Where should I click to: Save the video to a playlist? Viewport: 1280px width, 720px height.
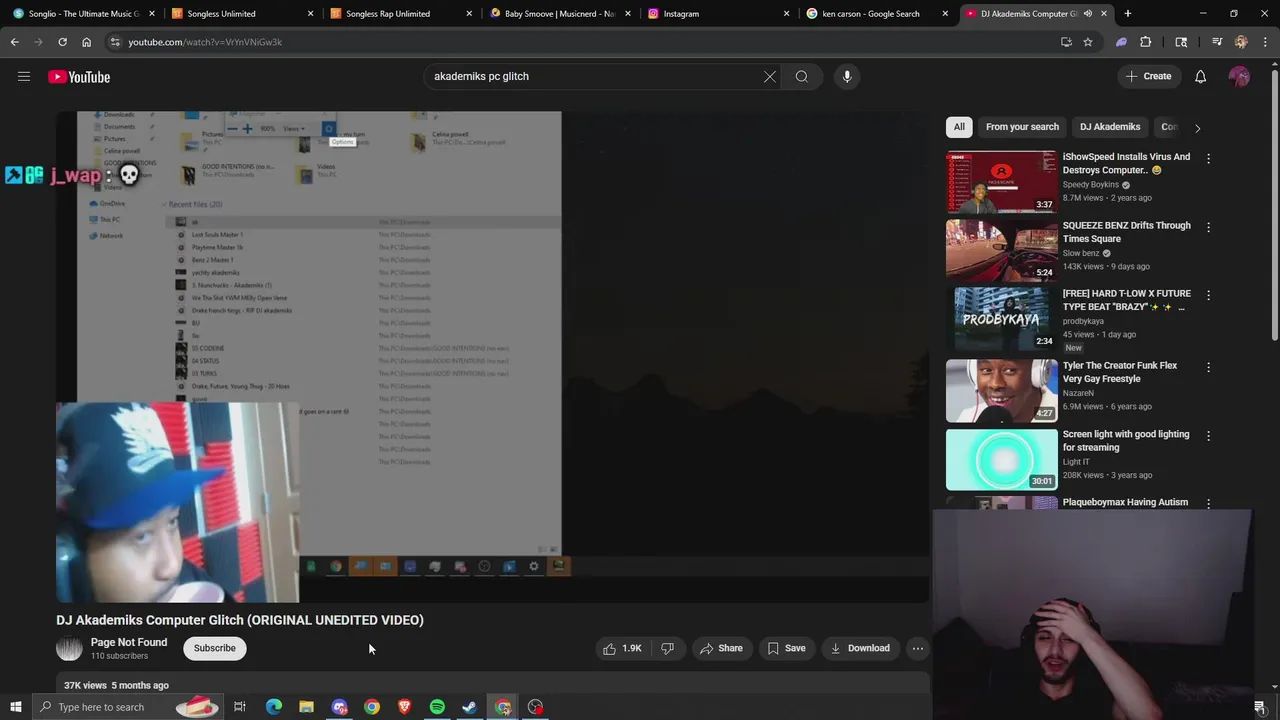click(786, 648)
